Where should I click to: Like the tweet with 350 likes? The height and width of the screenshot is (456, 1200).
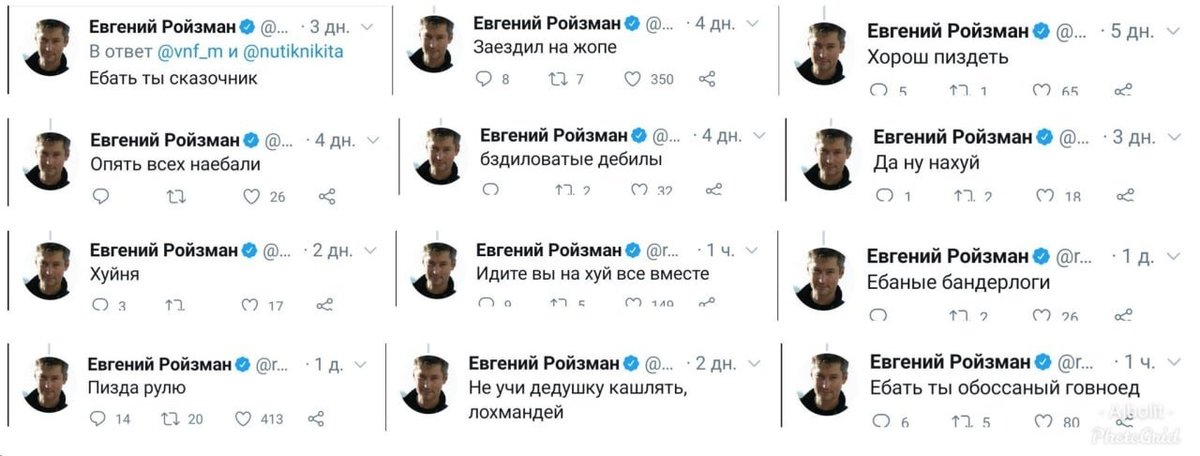[x=634, y=79]
